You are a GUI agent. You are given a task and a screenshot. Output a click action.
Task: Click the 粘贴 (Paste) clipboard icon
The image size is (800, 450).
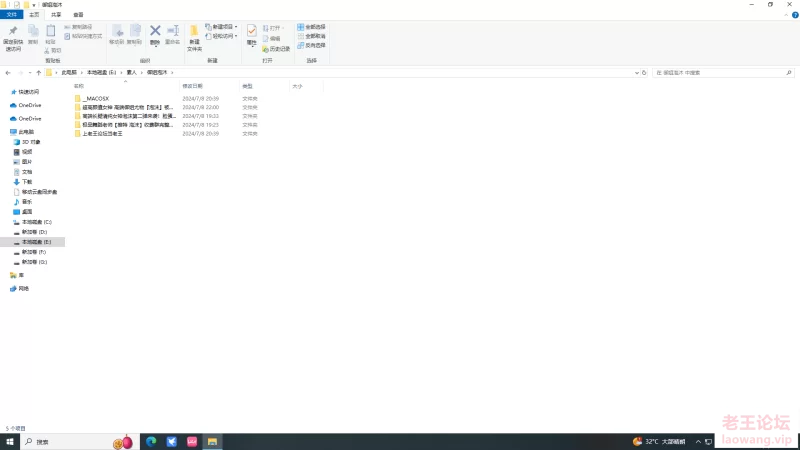tap(50, 33)
